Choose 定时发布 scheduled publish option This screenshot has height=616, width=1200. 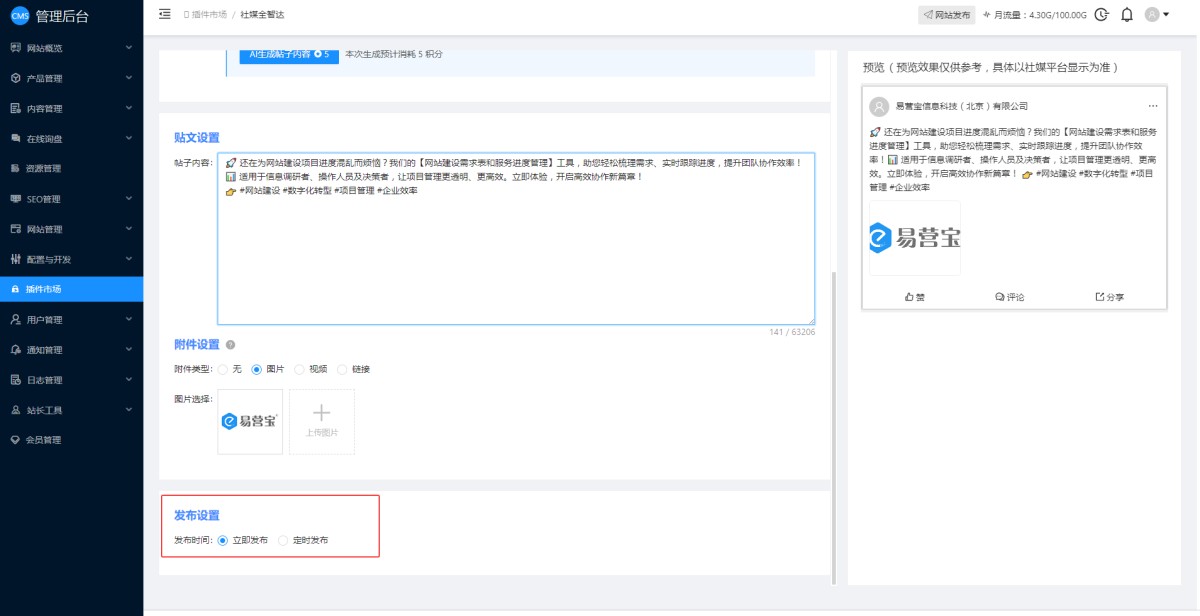click(x=283, y=540)
